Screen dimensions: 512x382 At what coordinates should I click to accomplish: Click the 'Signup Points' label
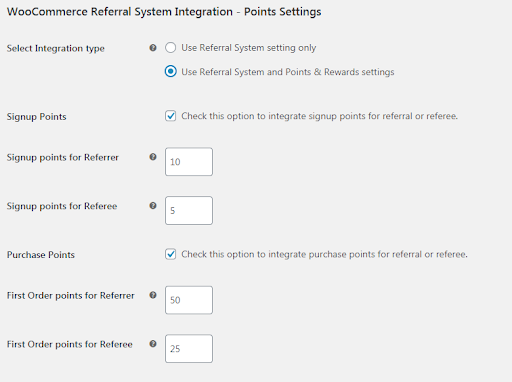[37, 117]
